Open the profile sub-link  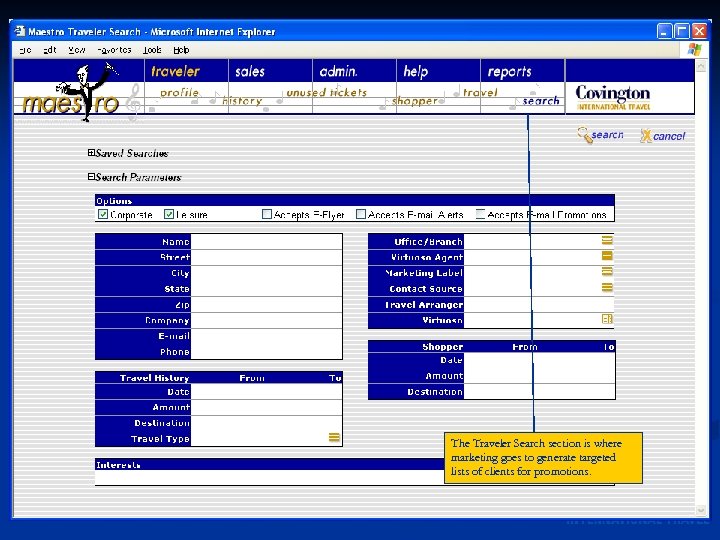179,92
